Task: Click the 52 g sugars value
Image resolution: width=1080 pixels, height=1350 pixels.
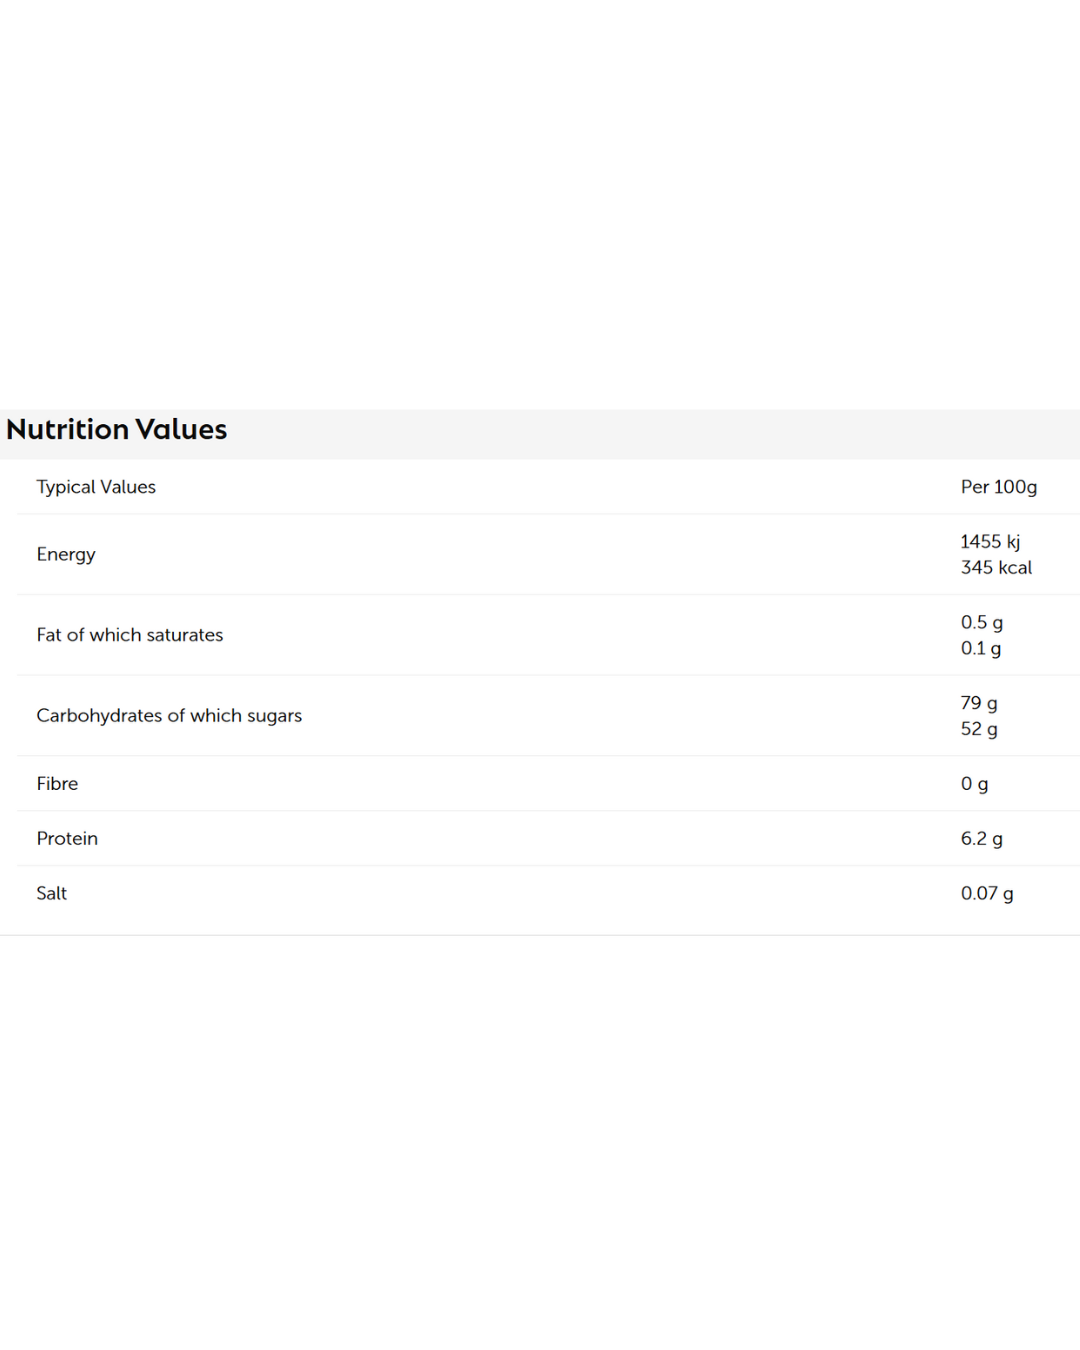Action: pos(978,729)
